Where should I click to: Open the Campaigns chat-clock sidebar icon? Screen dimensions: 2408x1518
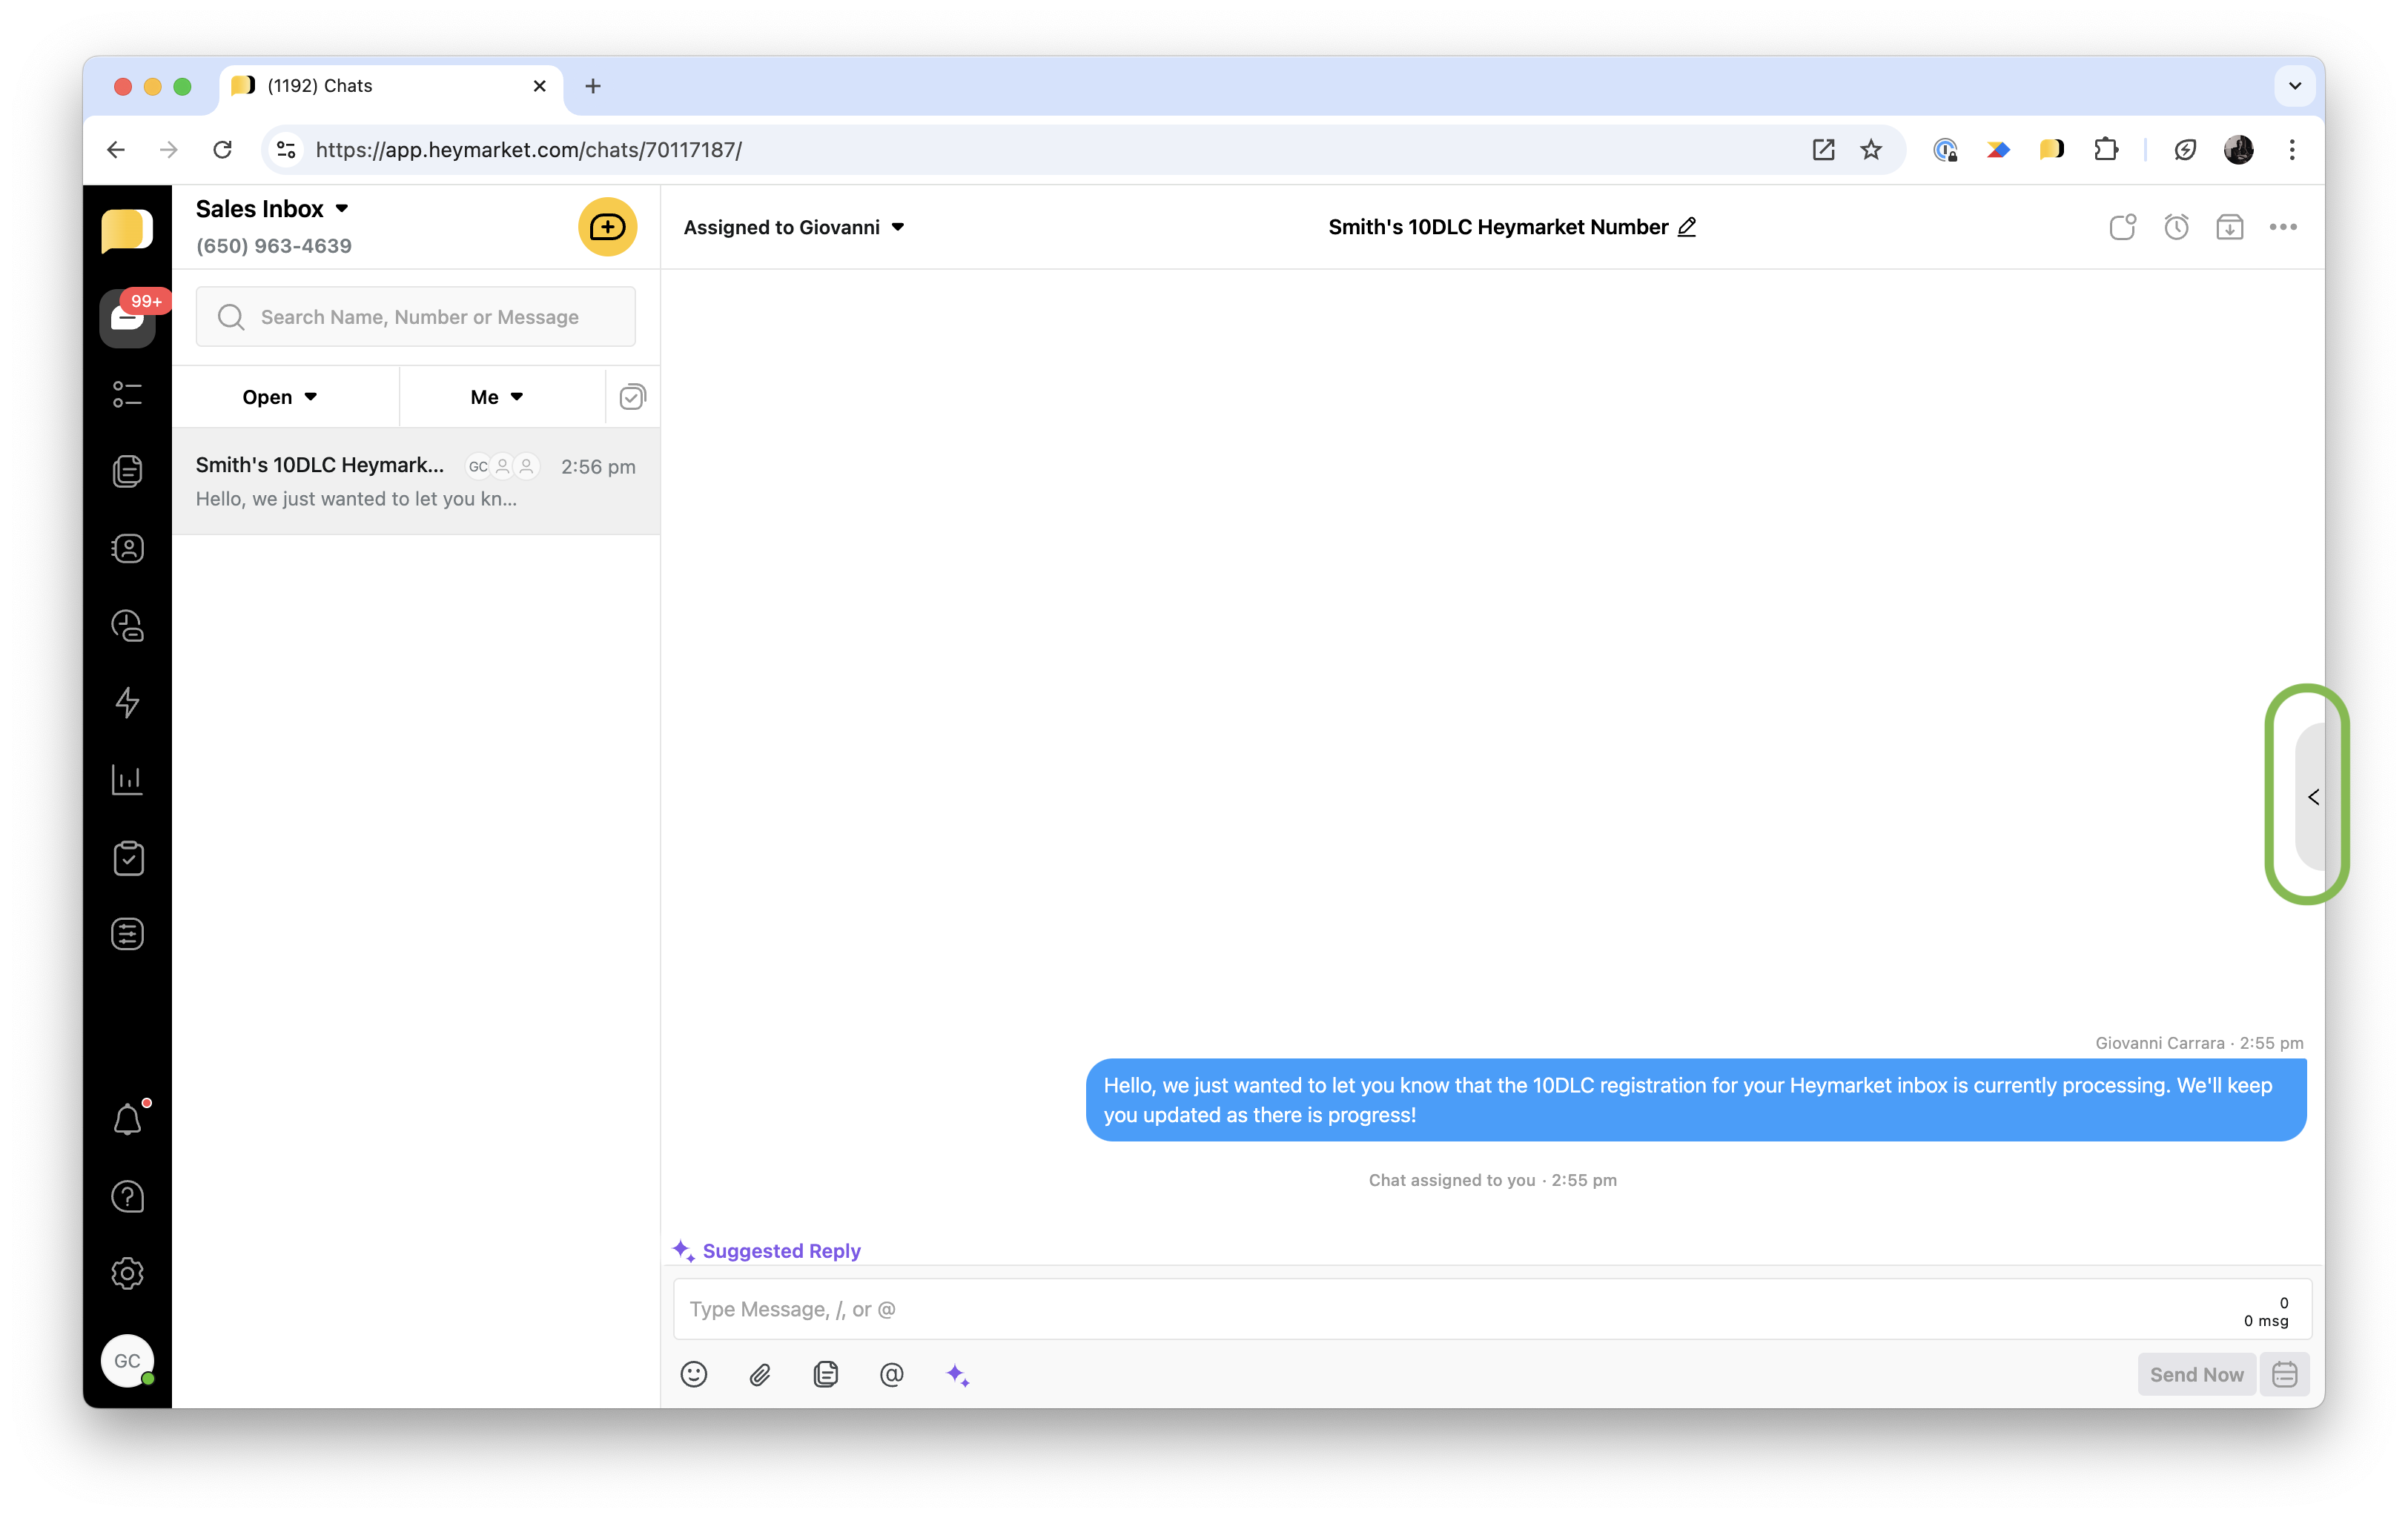tap(127, 625)
